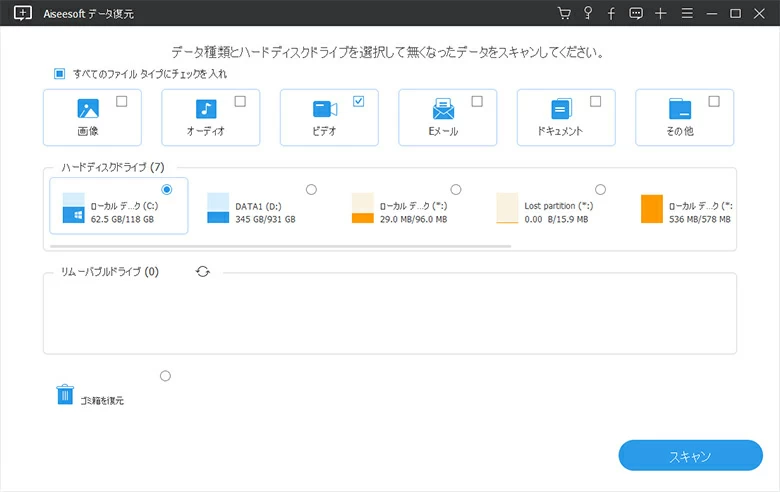Screen dimensions: 780x492
Task: Click the plus icon in title bar
Action: point(660,13)
